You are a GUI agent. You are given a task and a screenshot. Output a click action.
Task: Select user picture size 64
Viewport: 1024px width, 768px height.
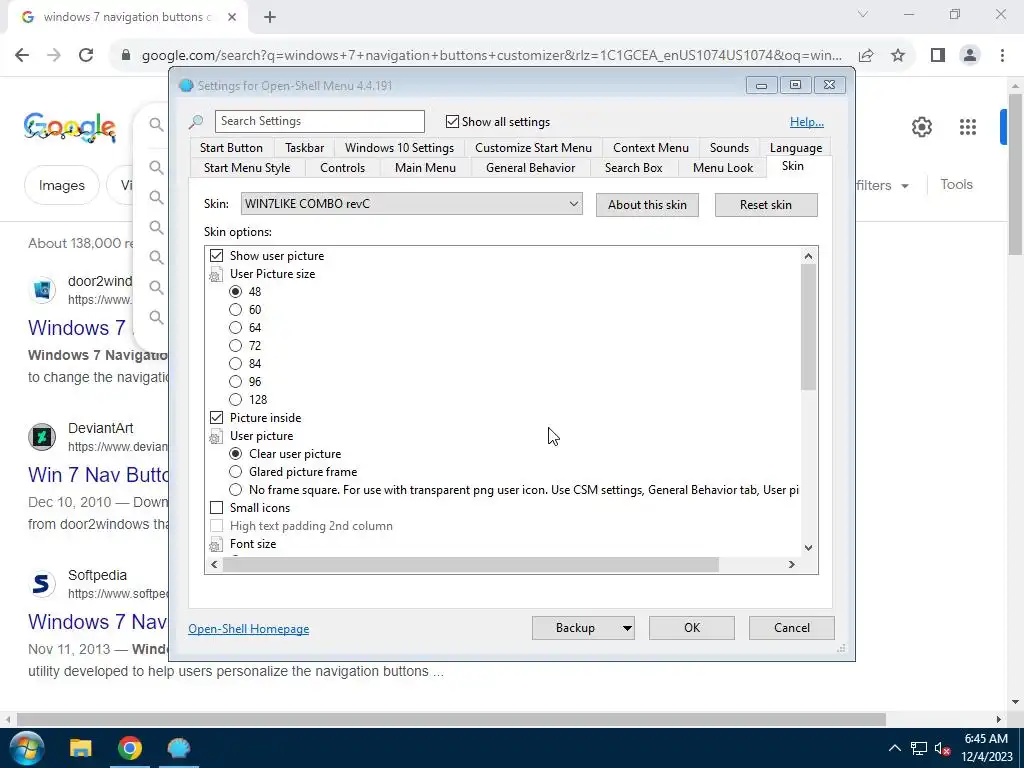235,327
